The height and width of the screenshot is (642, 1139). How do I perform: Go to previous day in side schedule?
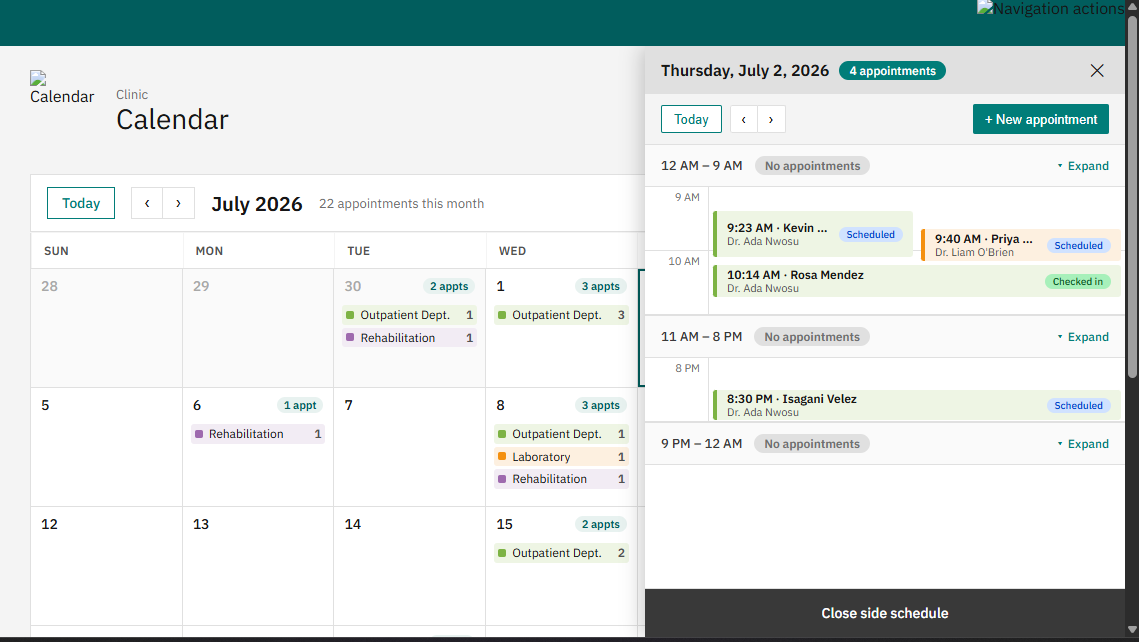pyautogui.click(x=744, y=119)
